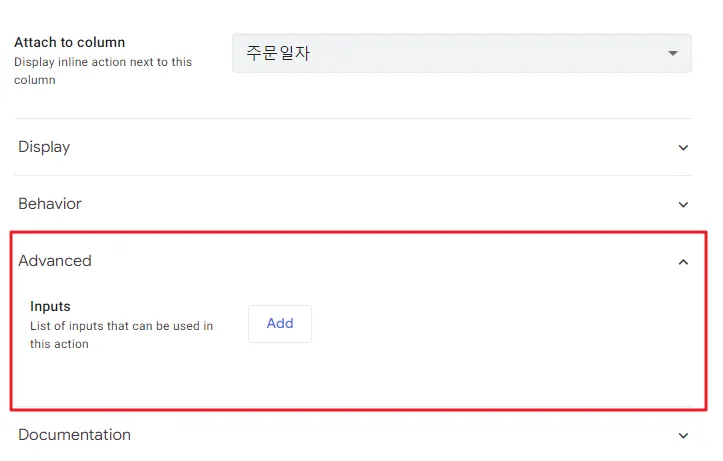This screenshot has height=461, width=723.
Task: Click the 'List of inputs' description line
Action: tap(121, 326)
